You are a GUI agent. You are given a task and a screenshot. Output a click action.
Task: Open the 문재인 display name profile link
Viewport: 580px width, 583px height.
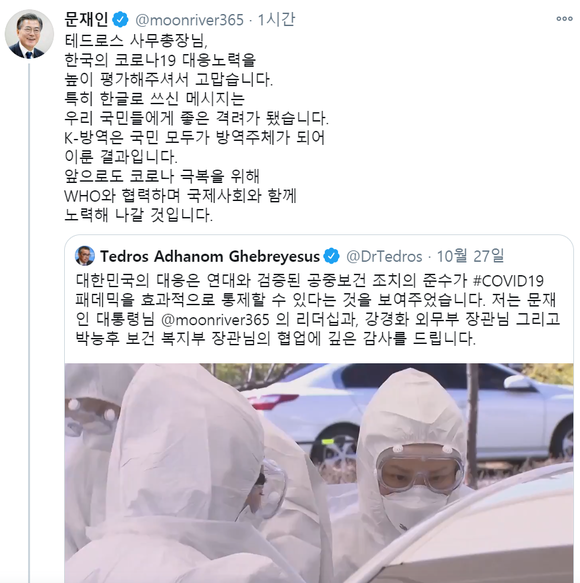pos(86,19)
